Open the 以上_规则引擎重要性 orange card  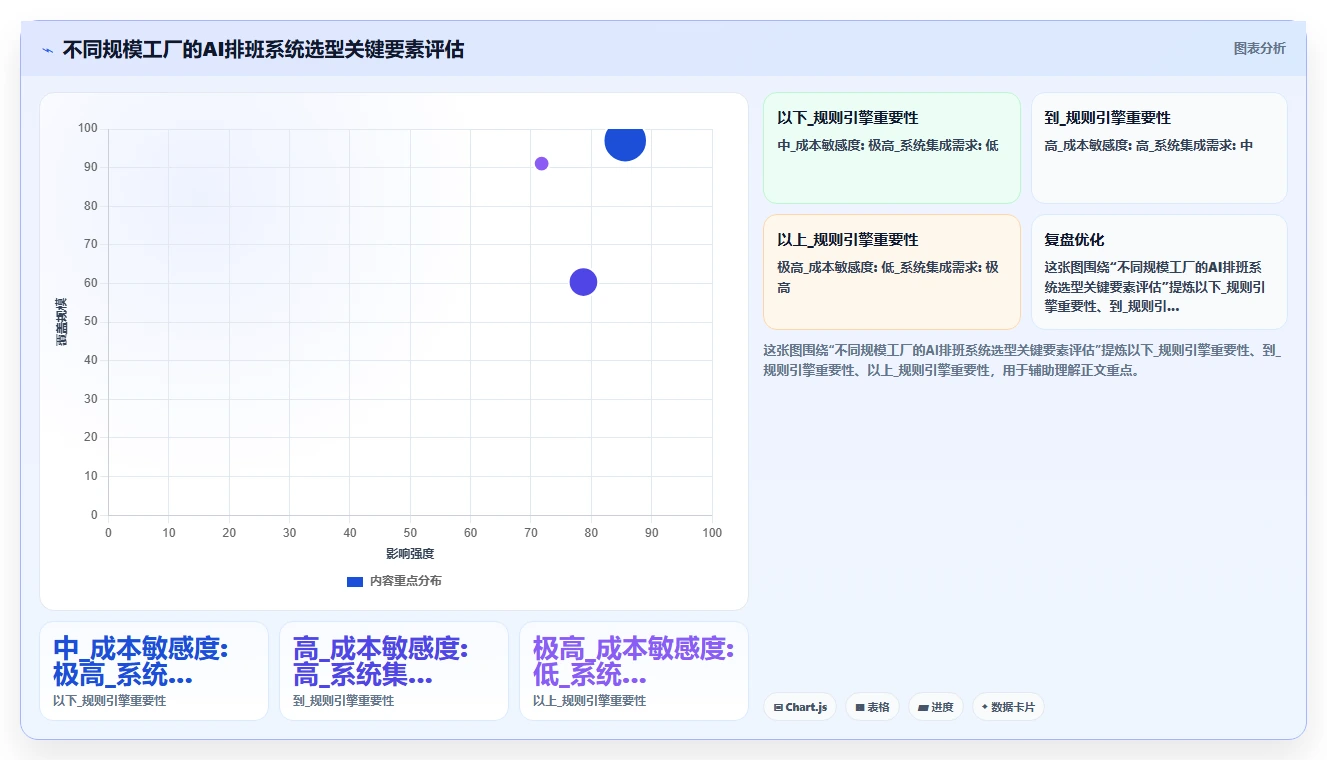891,272
